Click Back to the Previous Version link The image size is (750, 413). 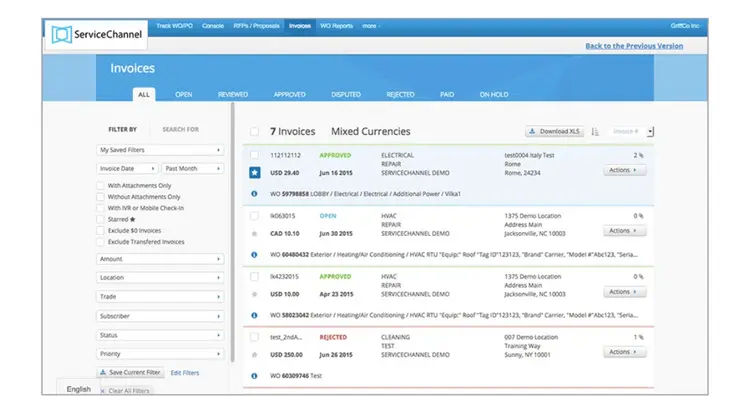634,46
